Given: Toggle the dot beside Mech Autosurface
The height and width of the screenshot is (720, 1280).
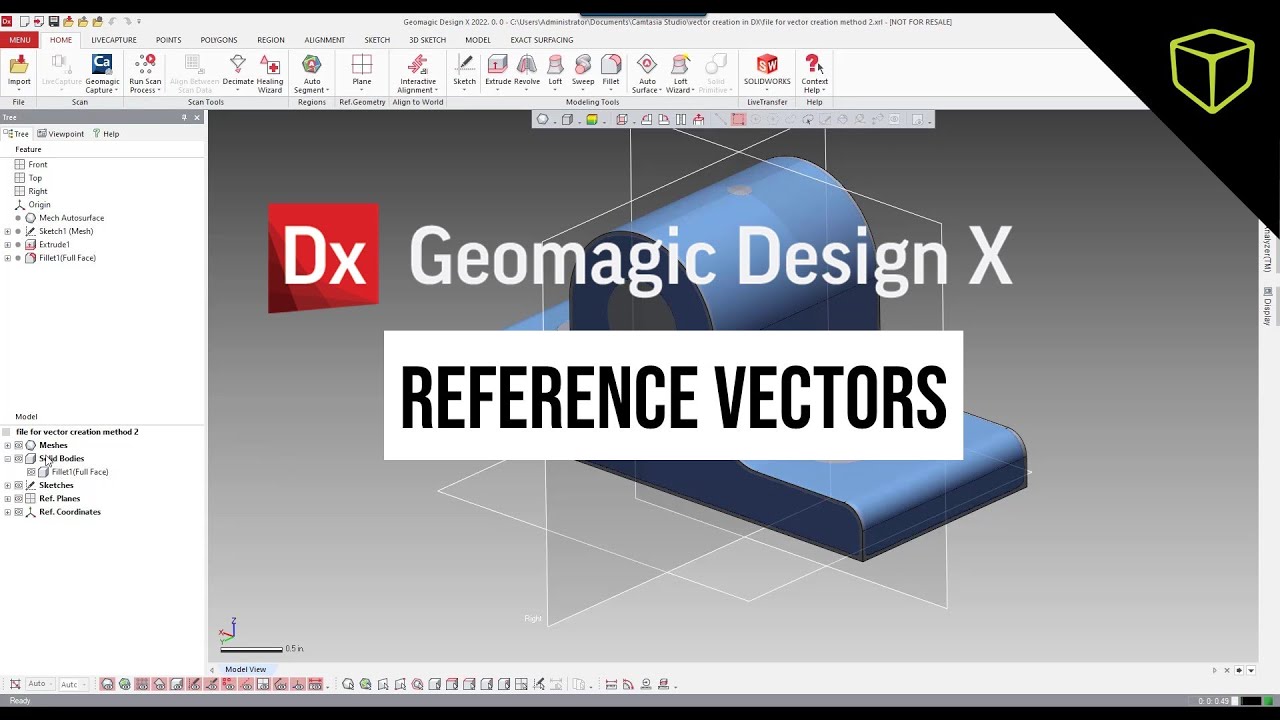Looking at the screenshot, I should pyautogui.click(x=18, y=218).
